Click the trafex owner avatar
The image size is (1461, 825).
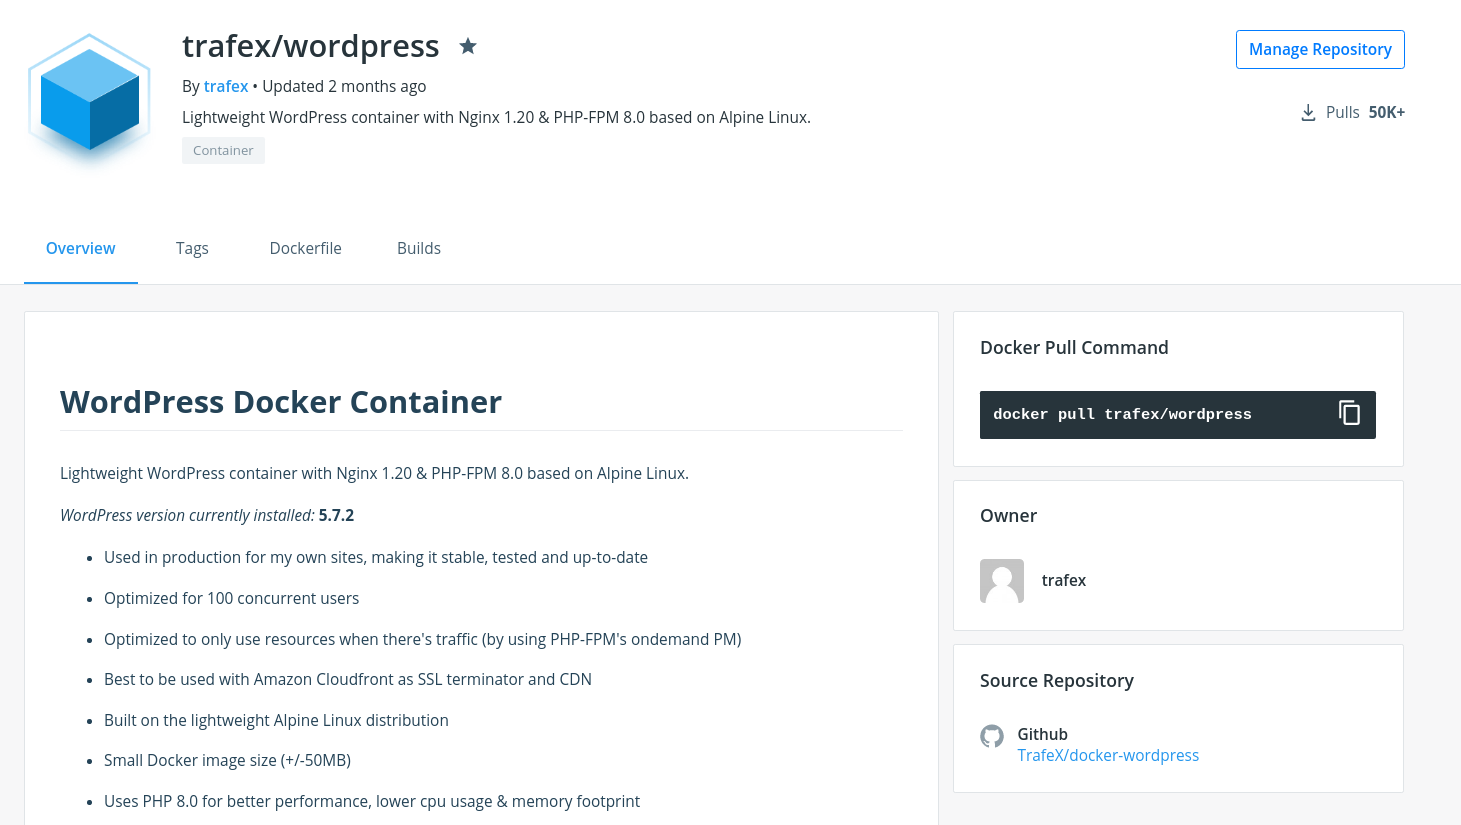pyautogui.click(x=1002, y=581)
